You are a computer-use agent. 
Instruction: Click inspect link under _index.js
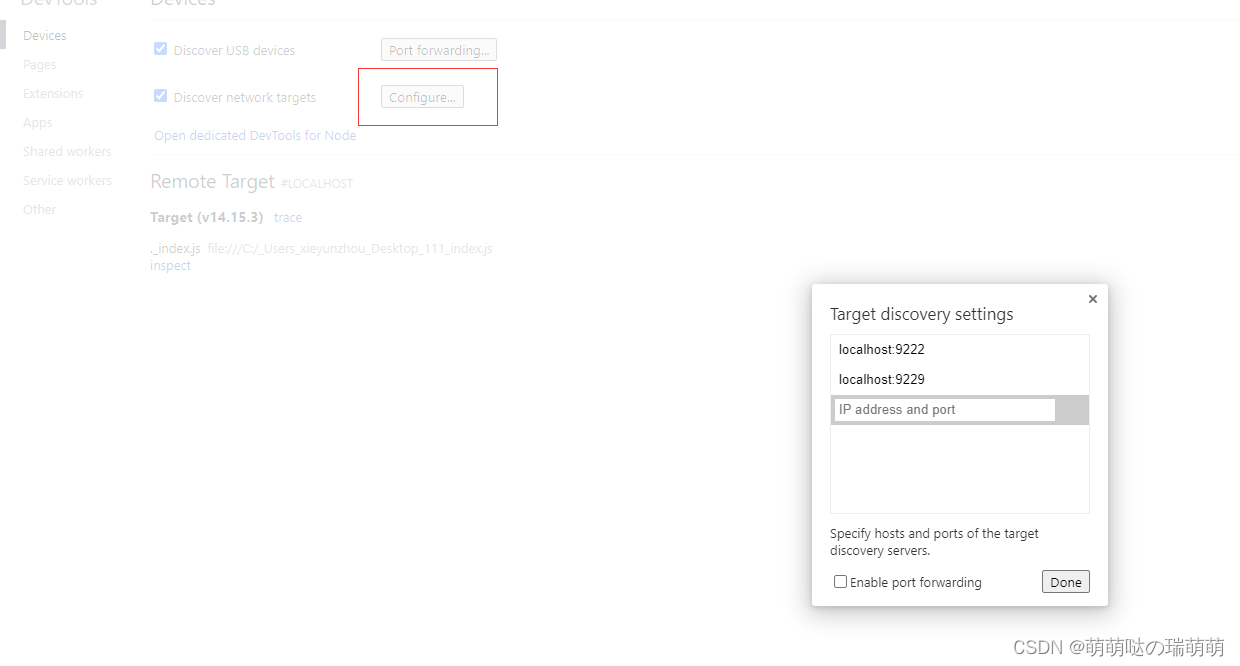(170, 266)
